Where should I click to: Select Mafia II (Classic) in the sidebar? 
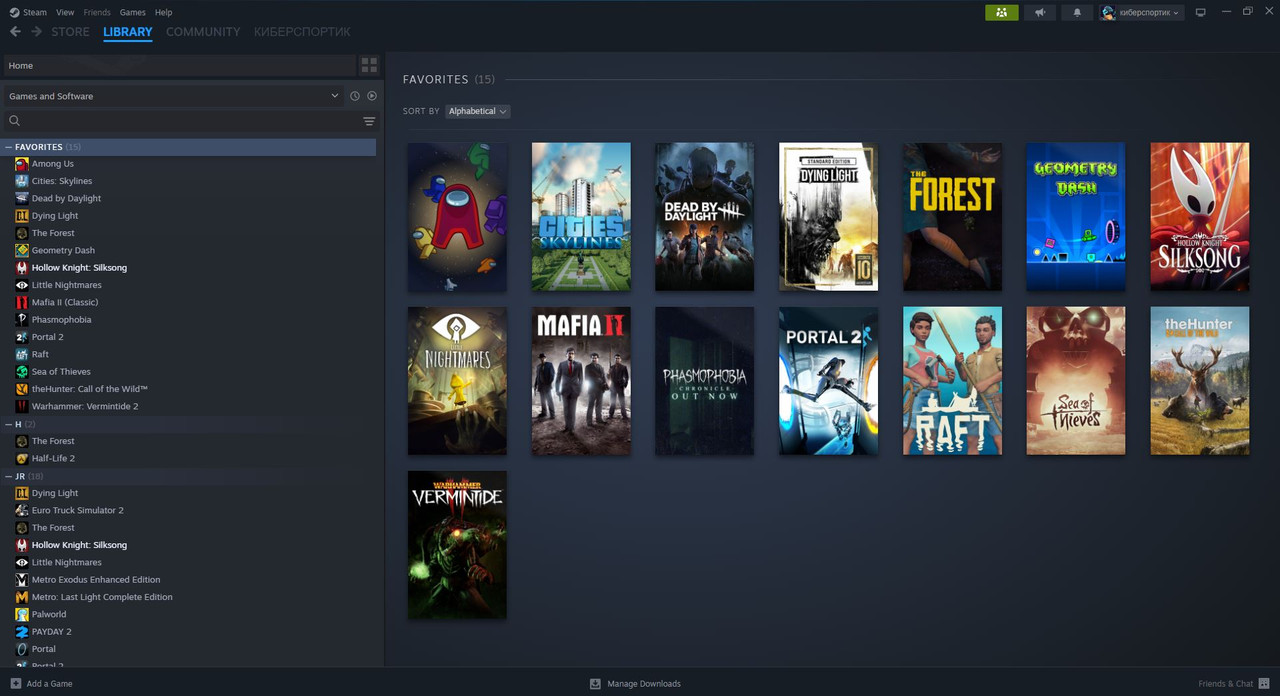point(65,302)
